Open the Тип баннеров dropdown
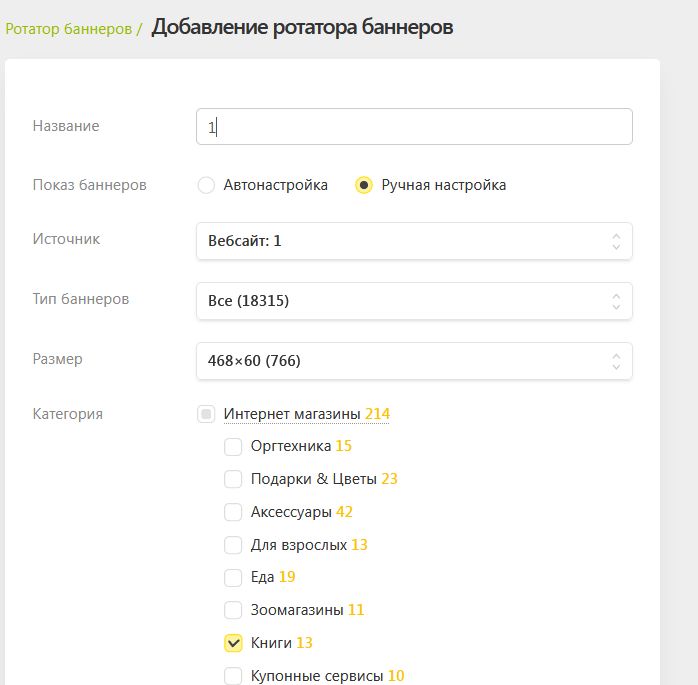Image resolution: width=698 pixels, height=685 pixels. [414, 301]
